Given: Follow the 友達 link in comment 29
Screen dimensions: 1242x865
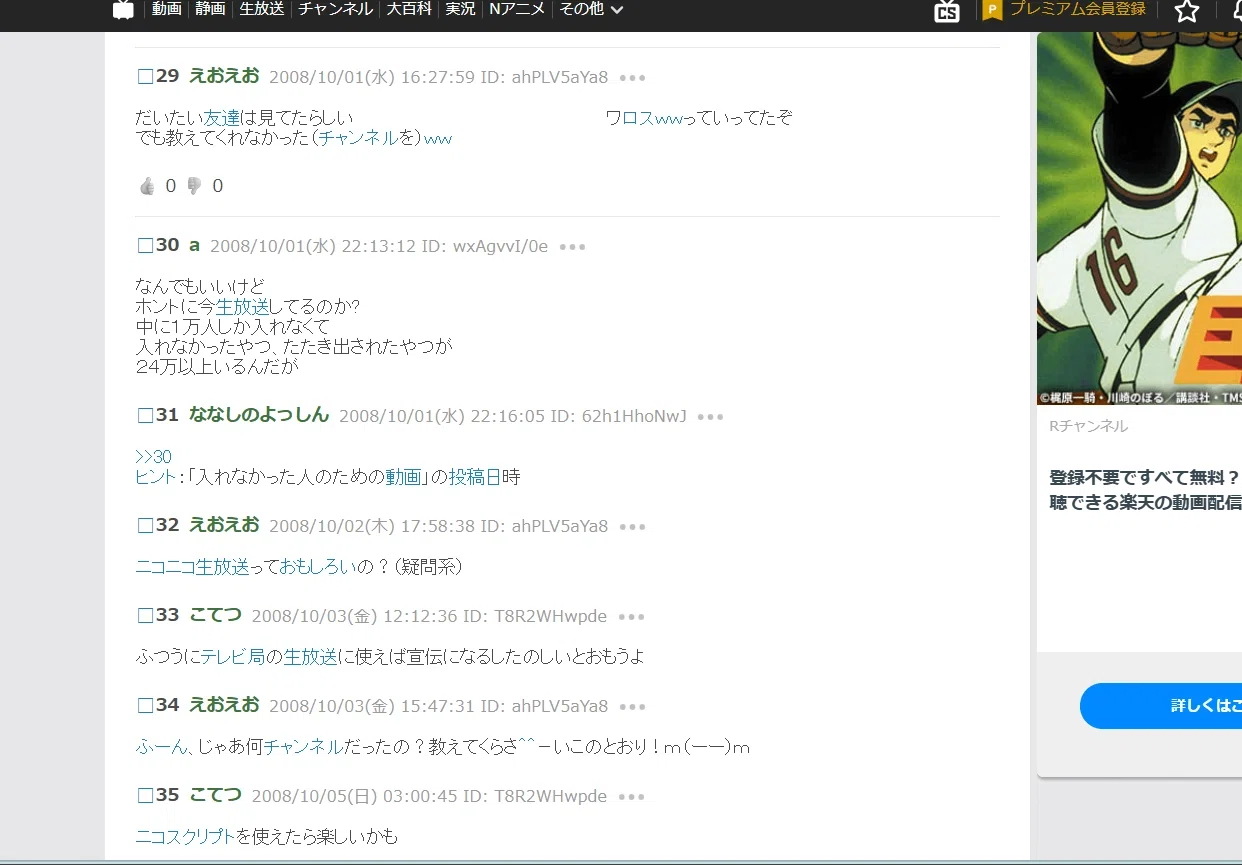Looking at the screenshot, I should point(222,118).
